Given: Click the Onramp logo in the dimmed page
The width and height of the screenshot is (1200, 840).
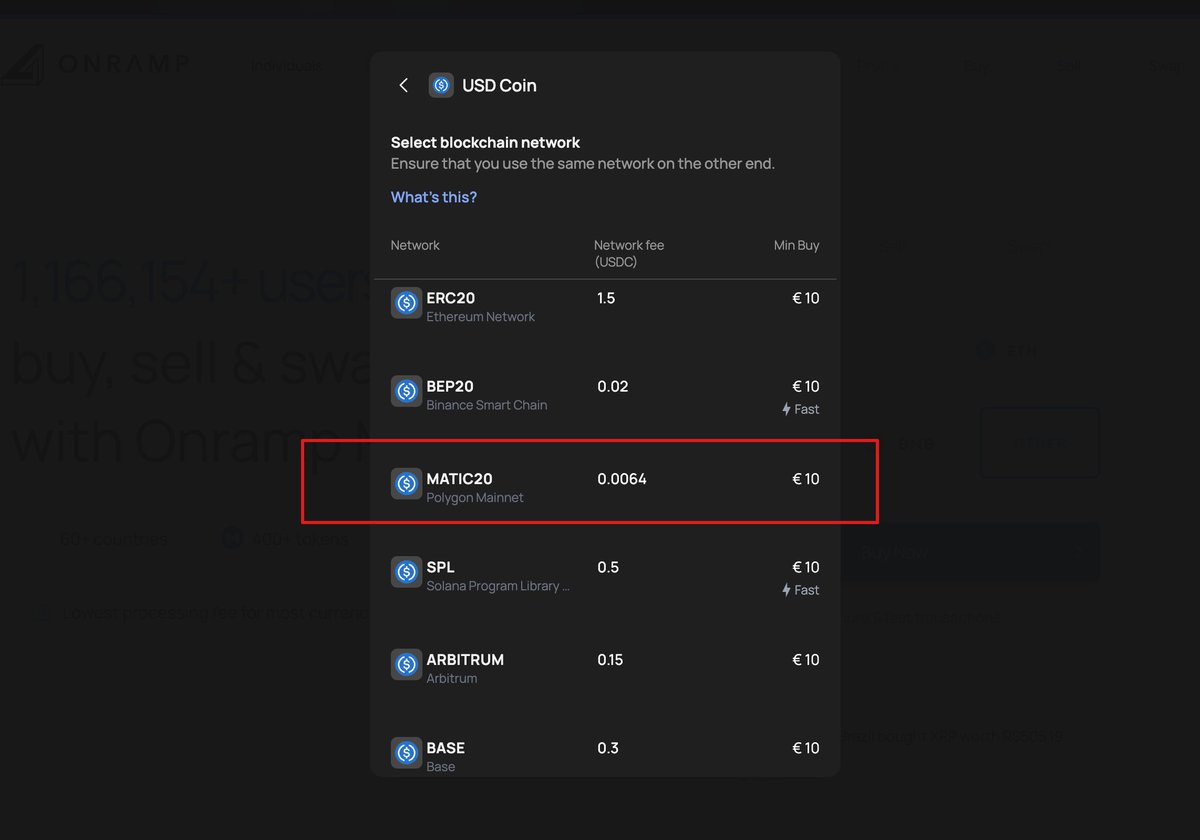Looking at the screenshot, I should [x=94, y=64].
